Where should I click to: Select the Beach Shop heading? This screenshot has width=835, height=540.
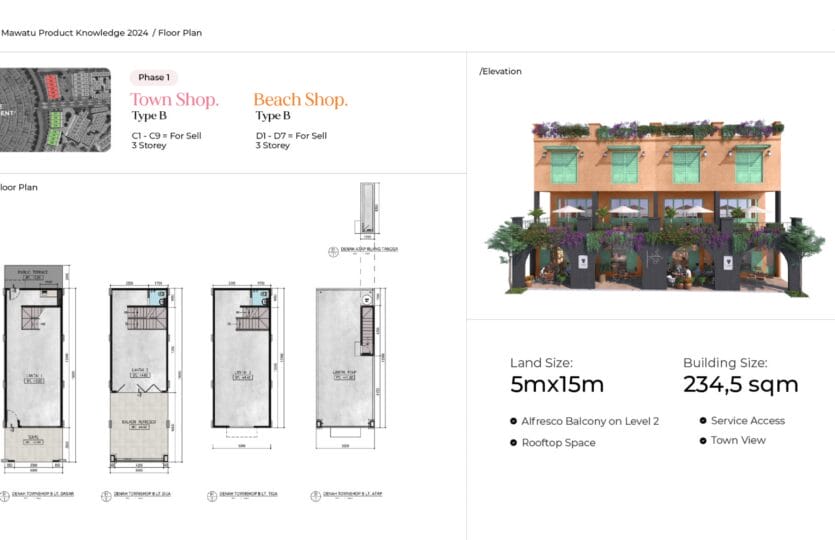click(300, 100)
